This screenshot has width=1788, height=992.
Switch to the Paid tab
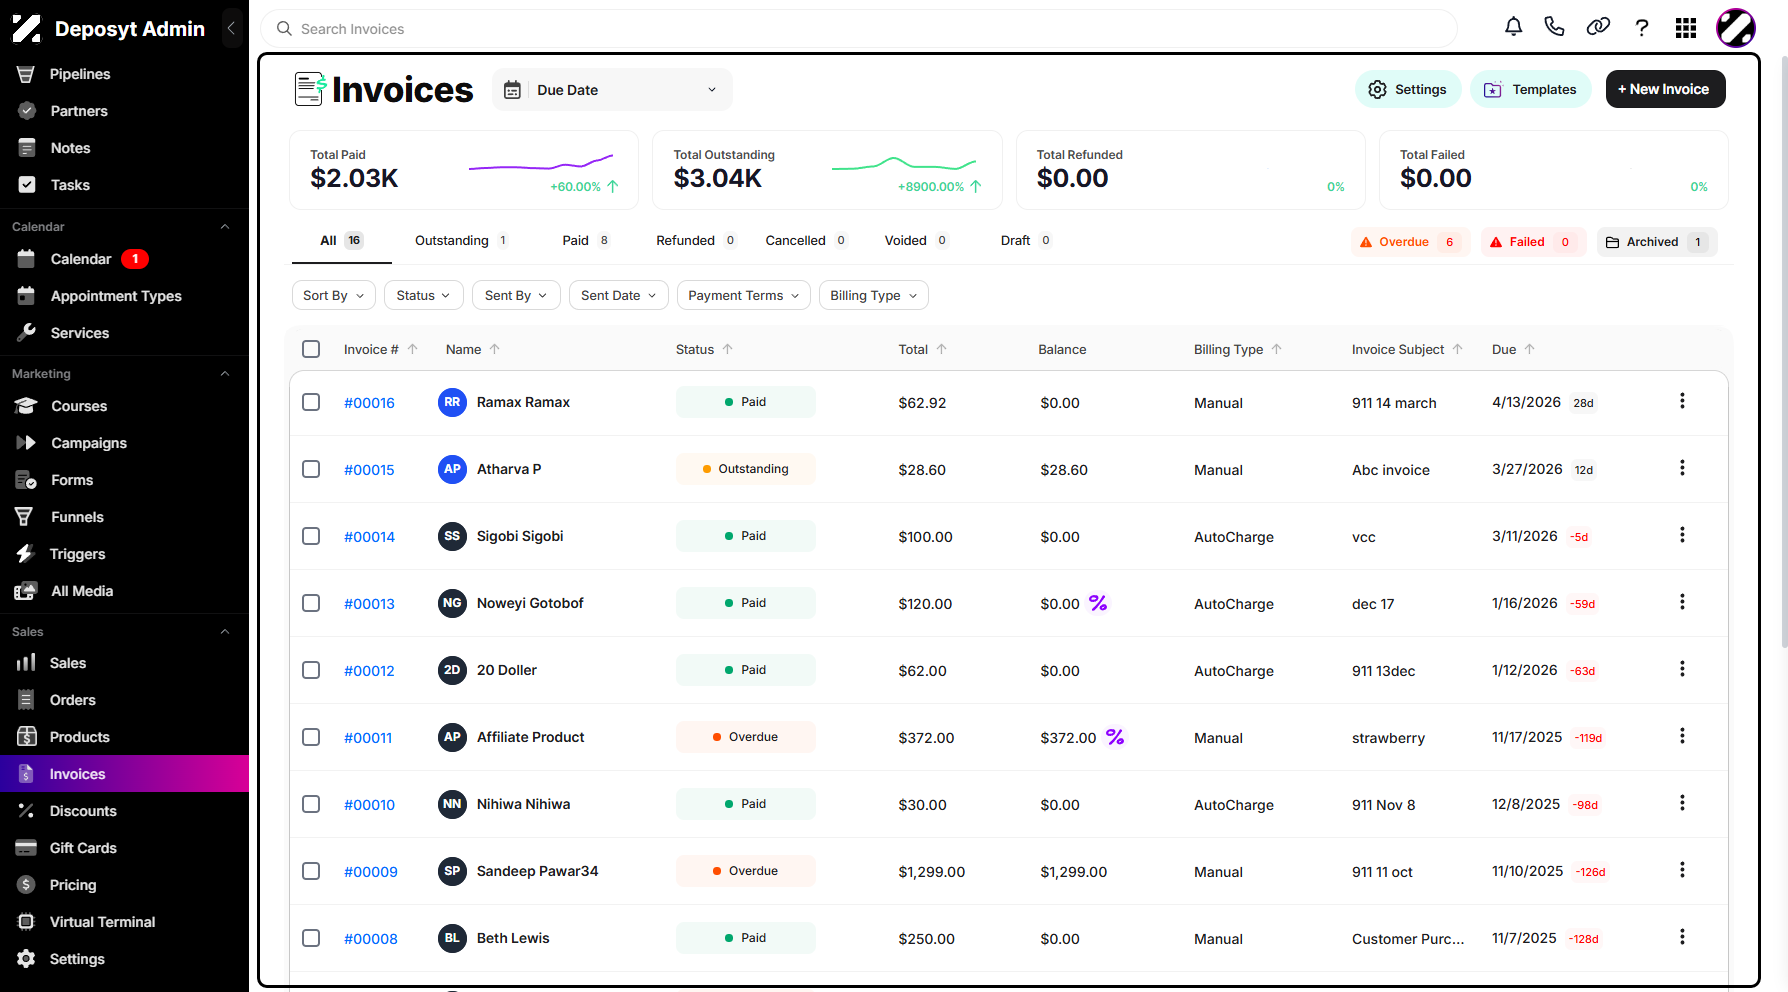click(587, 241)
